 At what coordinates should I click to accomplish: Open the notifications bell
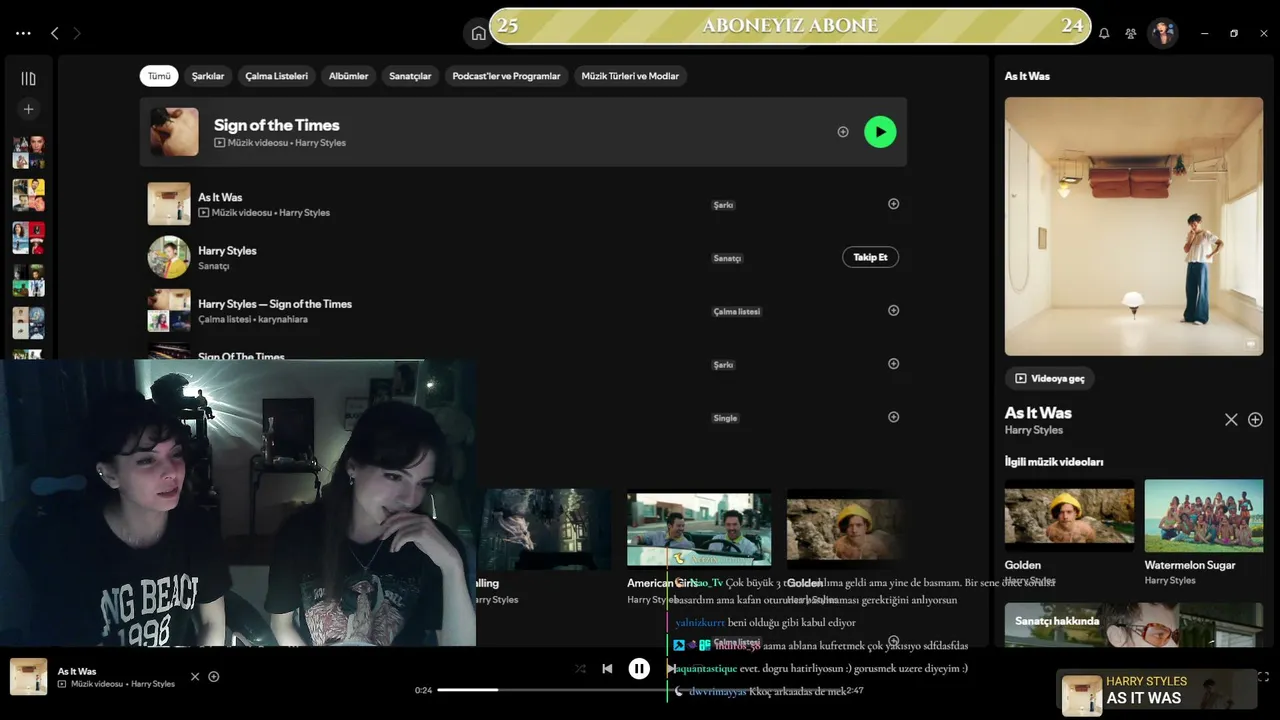point(1104,33)
